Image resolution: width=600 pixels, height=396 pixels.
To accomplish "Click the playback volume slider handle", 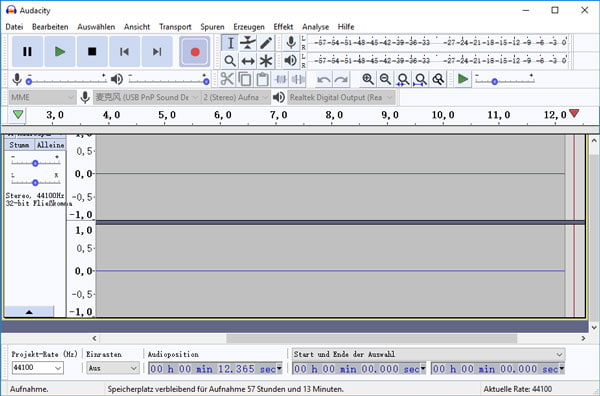I will coord(206,81).
